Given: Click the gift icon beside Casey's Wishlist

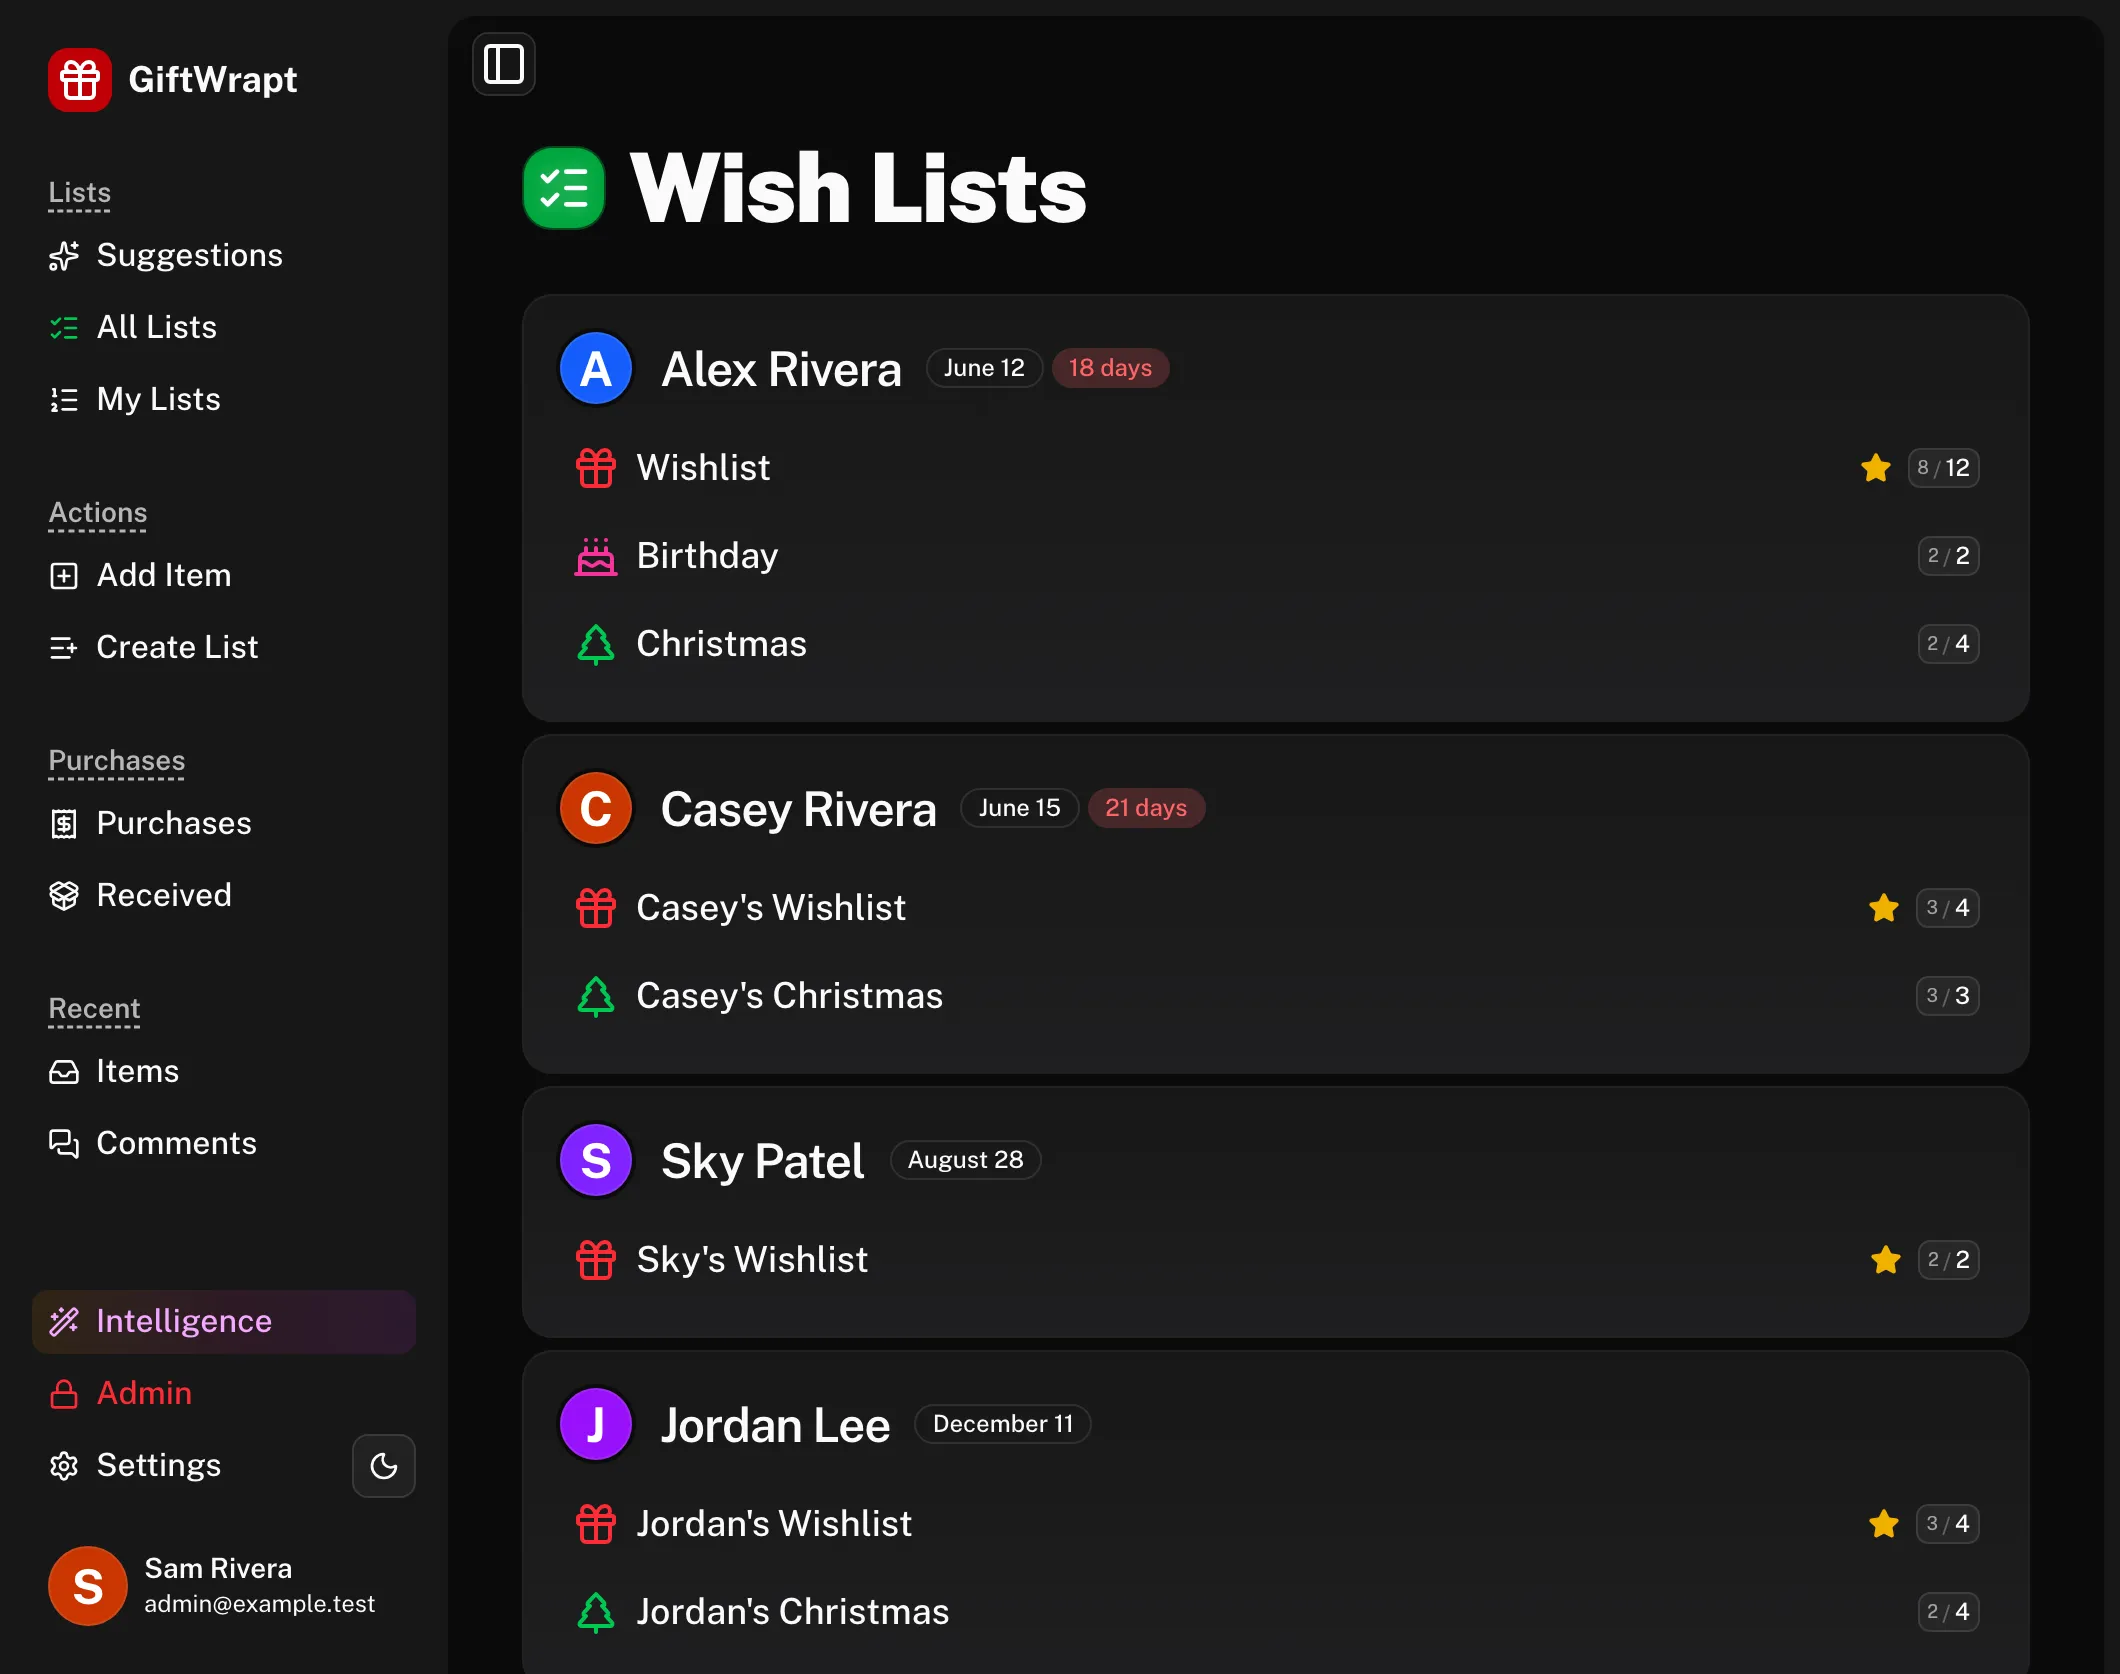Looking at the screenshot, I should pos(596,908).
